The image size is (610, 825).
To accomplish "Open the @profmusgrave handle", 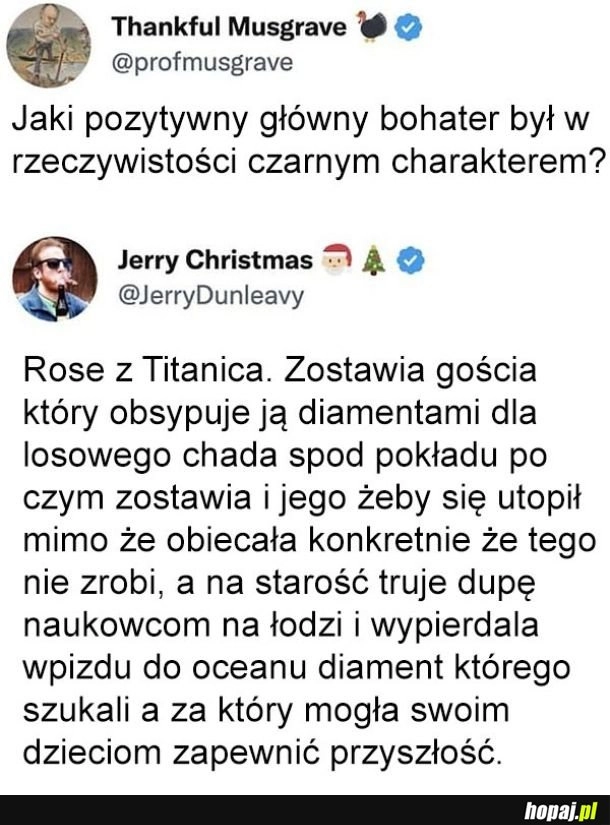I will (202, 63).
